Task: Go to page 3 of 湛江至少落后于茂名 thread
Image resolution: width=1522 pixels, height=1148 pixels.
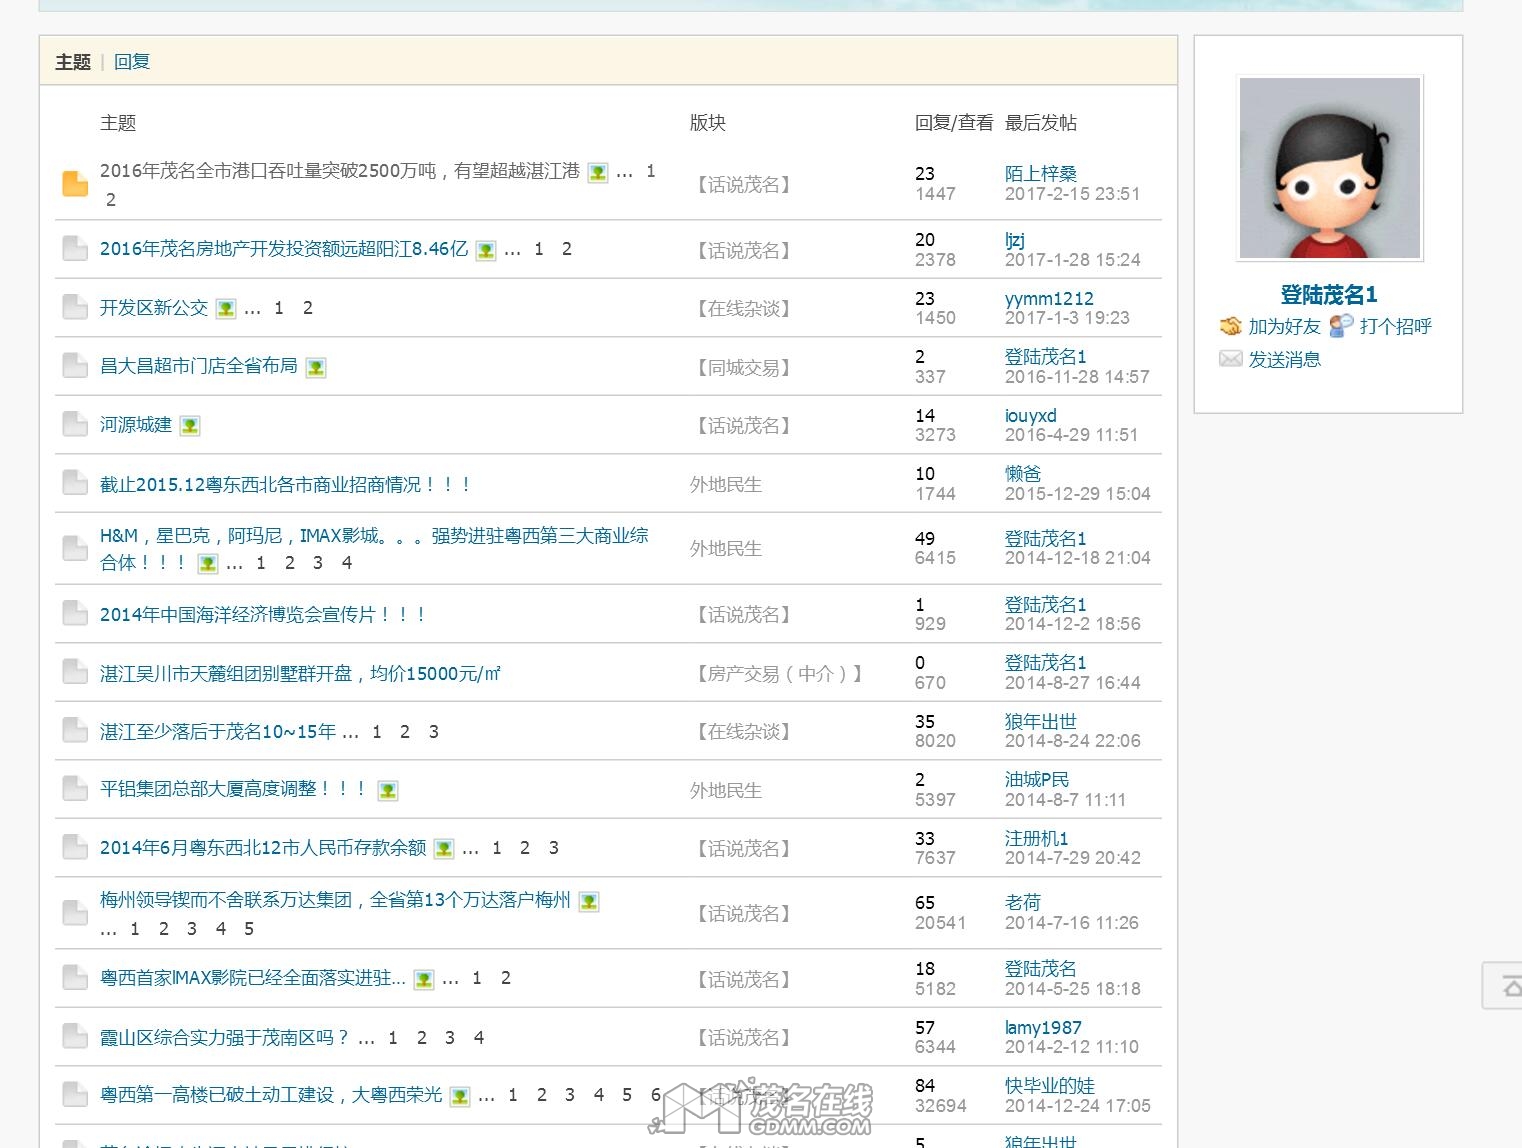Action: coord(434,732)
